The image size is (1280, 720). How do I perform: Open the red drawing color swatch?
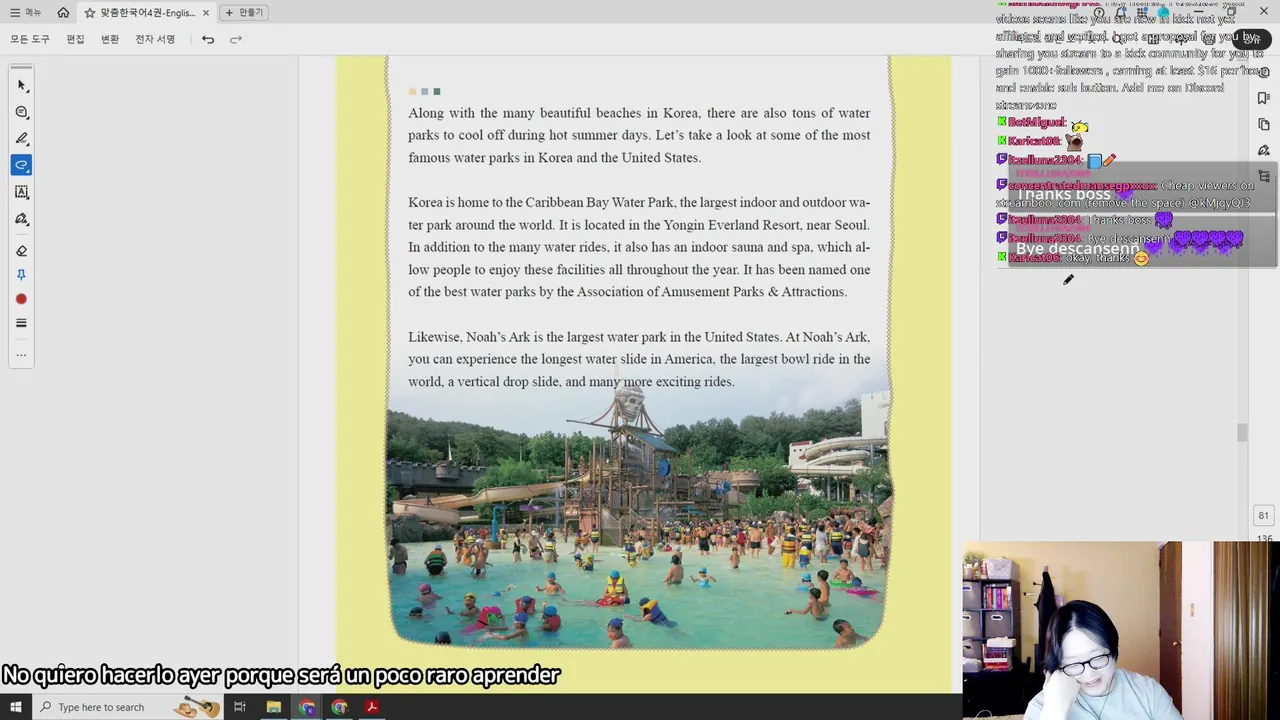[x=21, y=299]
